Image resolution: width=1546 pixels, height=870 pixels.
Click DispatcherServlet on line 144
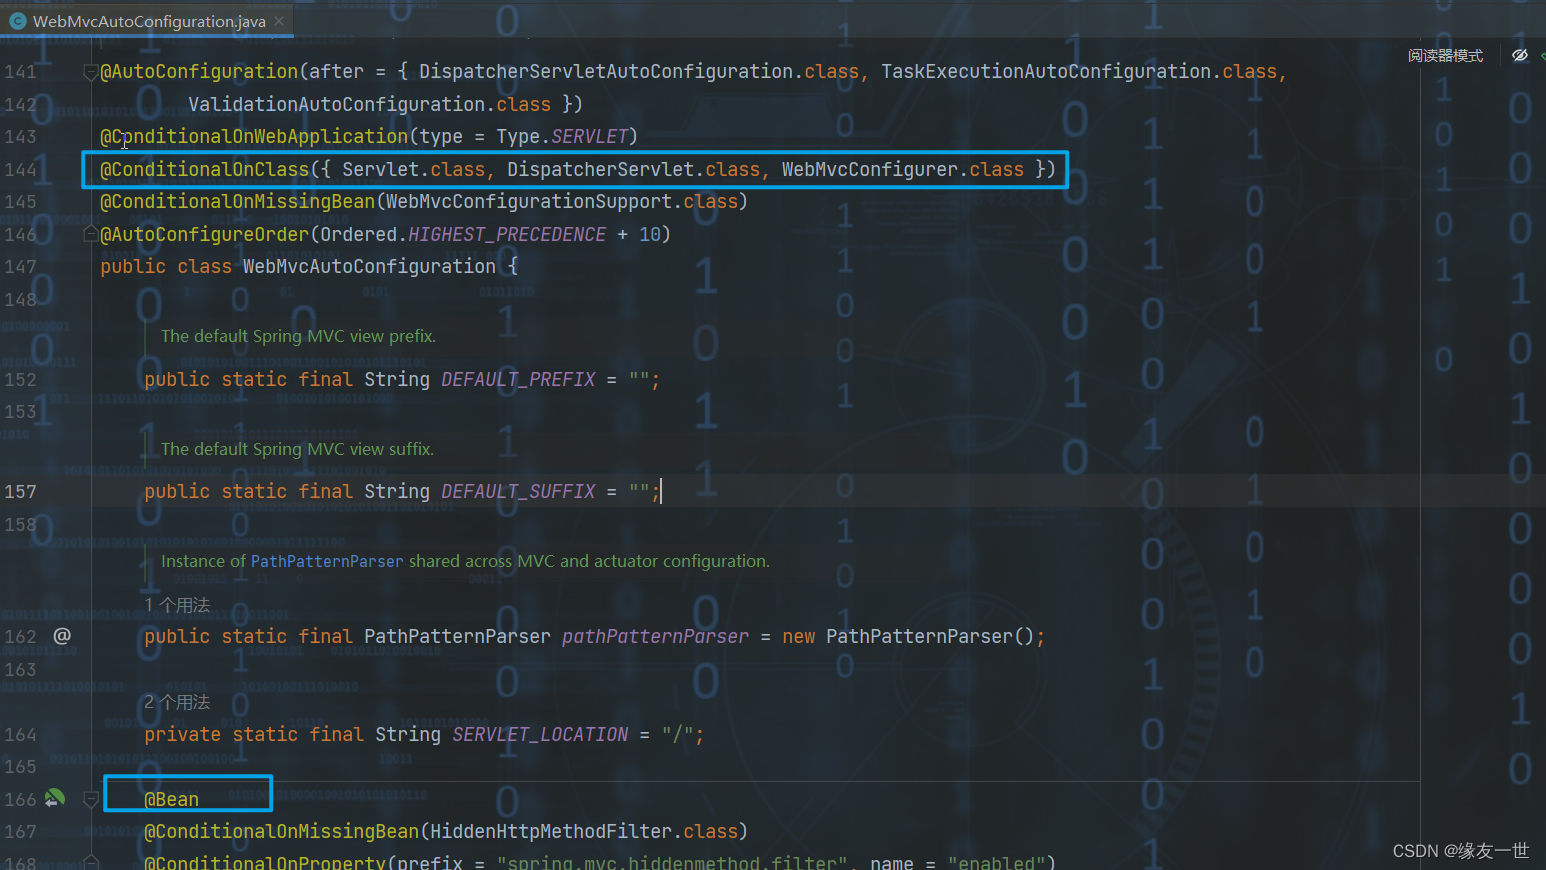point(600,170)
